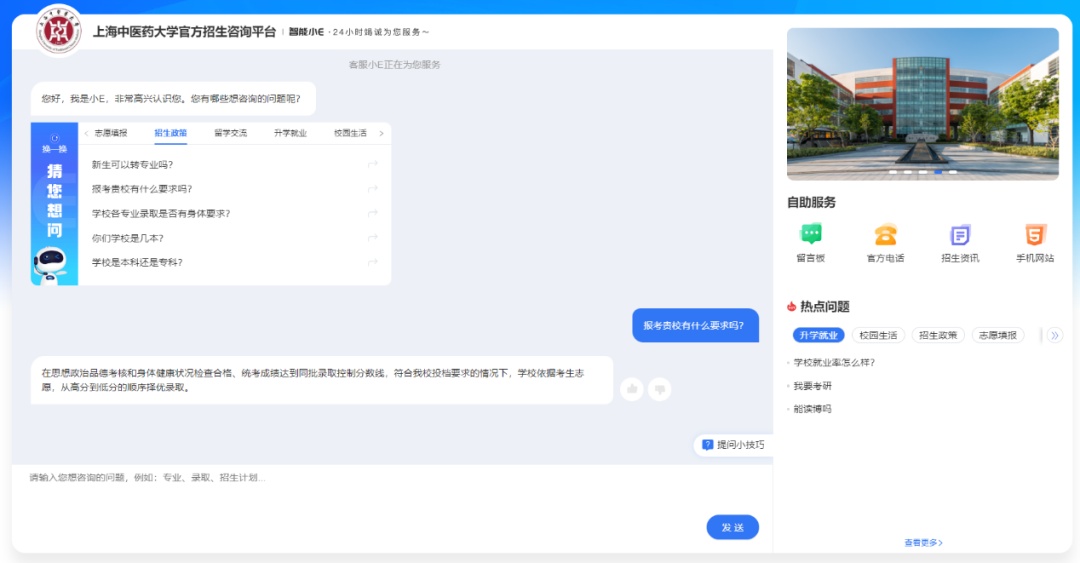The height and width of the screenshot is (563, 1080).
Task: Click the active carousel indicator dot on banner
Action: pyautogui.click(x=938, y=172)
